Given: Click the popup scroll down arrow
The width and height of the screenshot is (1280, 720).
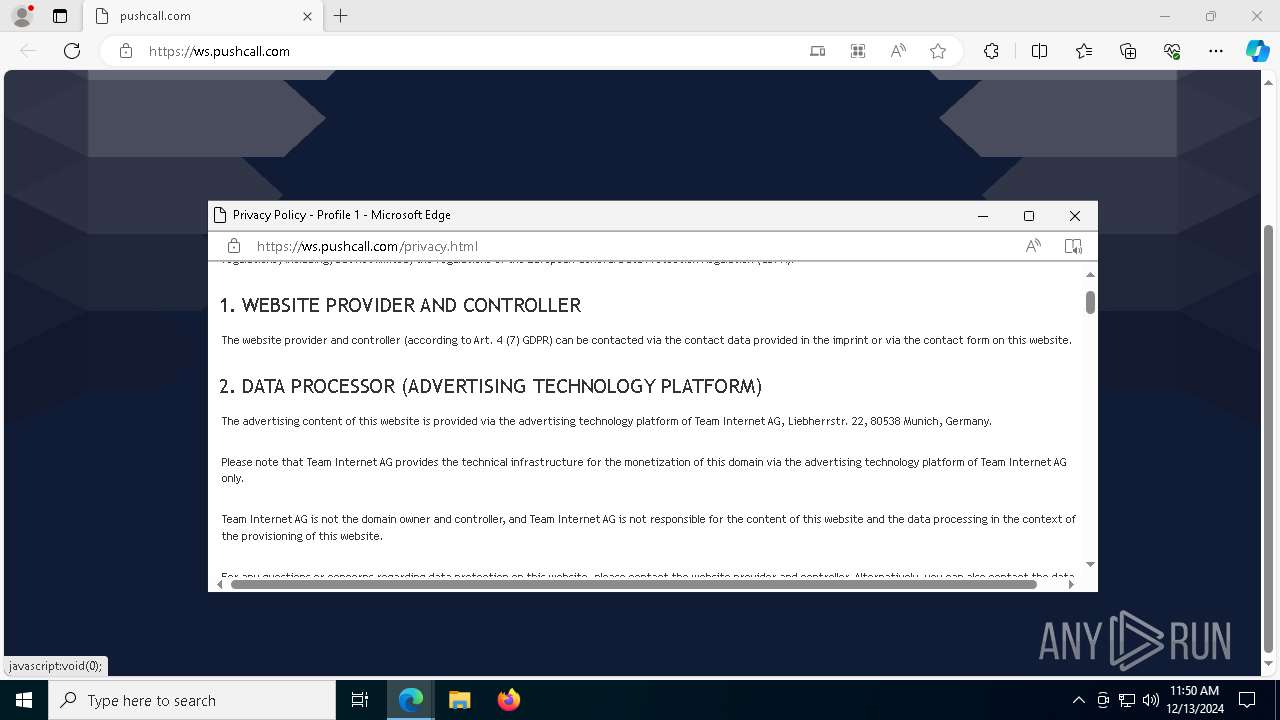Looking at the screenshot, I should (x=1090, y=565).
